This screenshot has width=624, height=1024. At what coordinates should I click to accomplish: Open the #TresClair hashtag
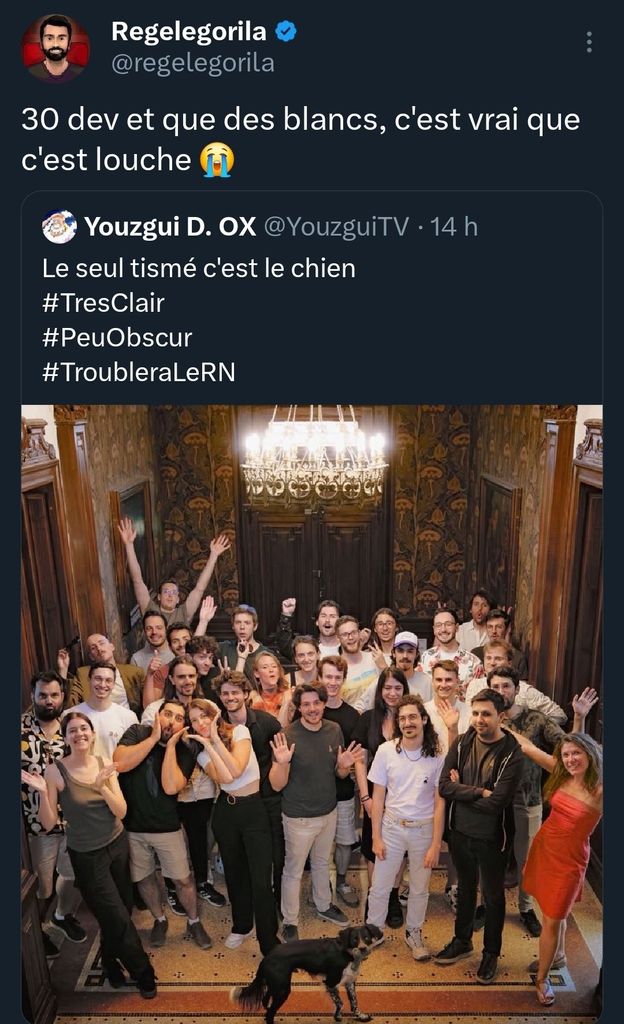click(x=103, y=303)
